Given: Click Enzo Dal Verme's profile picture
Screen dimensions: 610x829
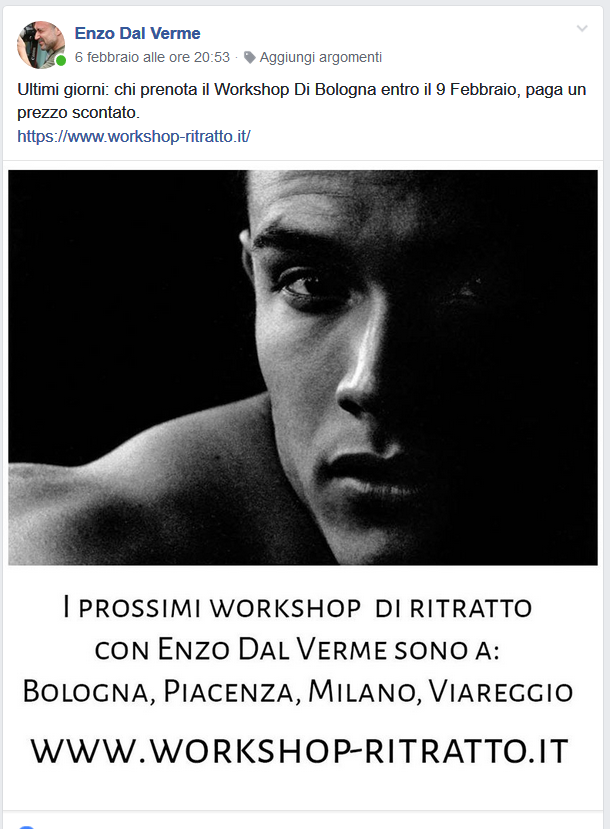Looking at the screenshot, I should 41,45.
